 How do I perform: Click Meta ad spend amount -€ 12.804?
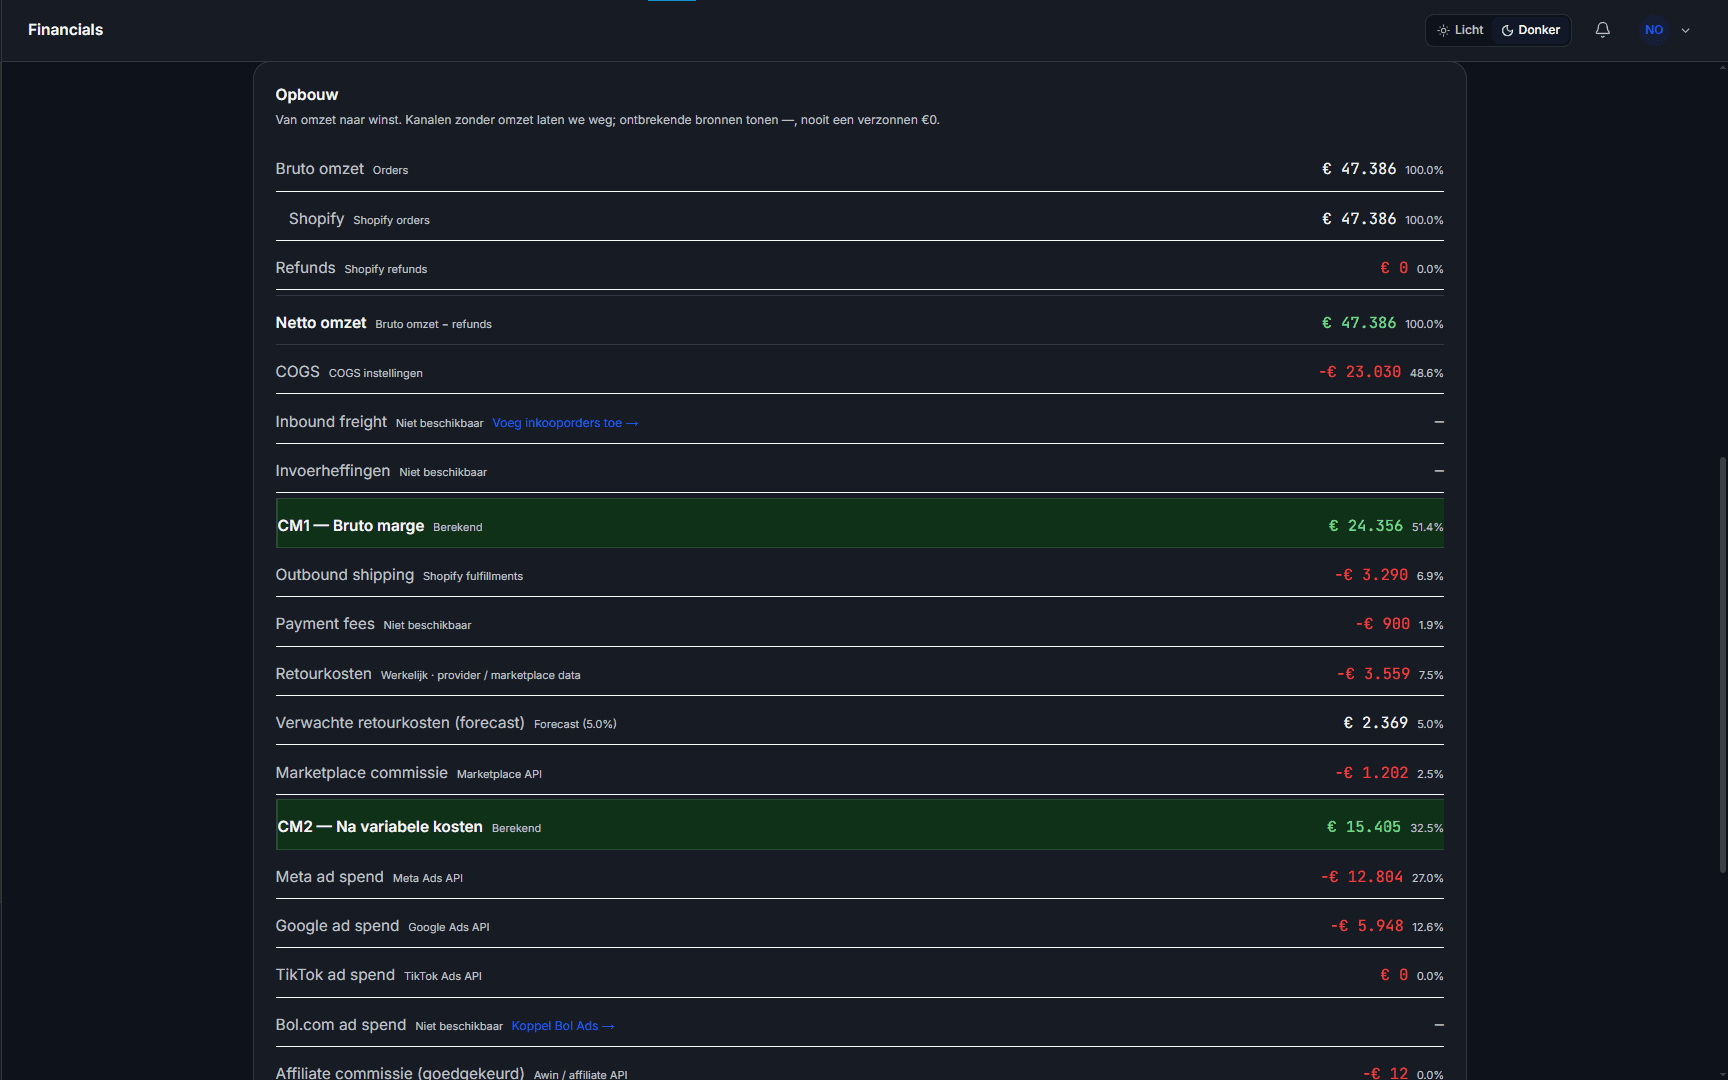point(1362,877)
